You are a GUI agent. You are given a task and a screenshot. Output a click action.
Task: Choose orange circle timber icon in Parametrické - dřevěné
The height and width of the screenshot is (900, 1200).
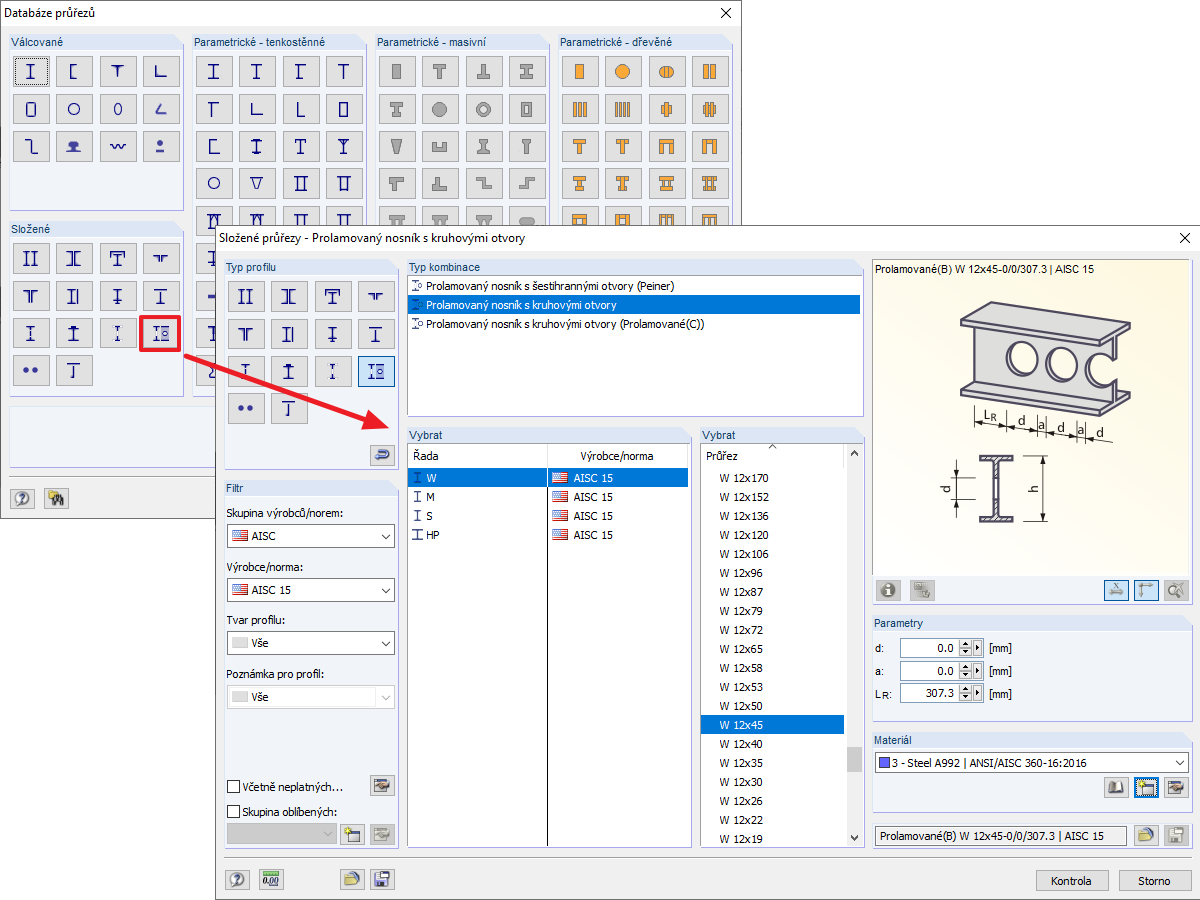622,71
